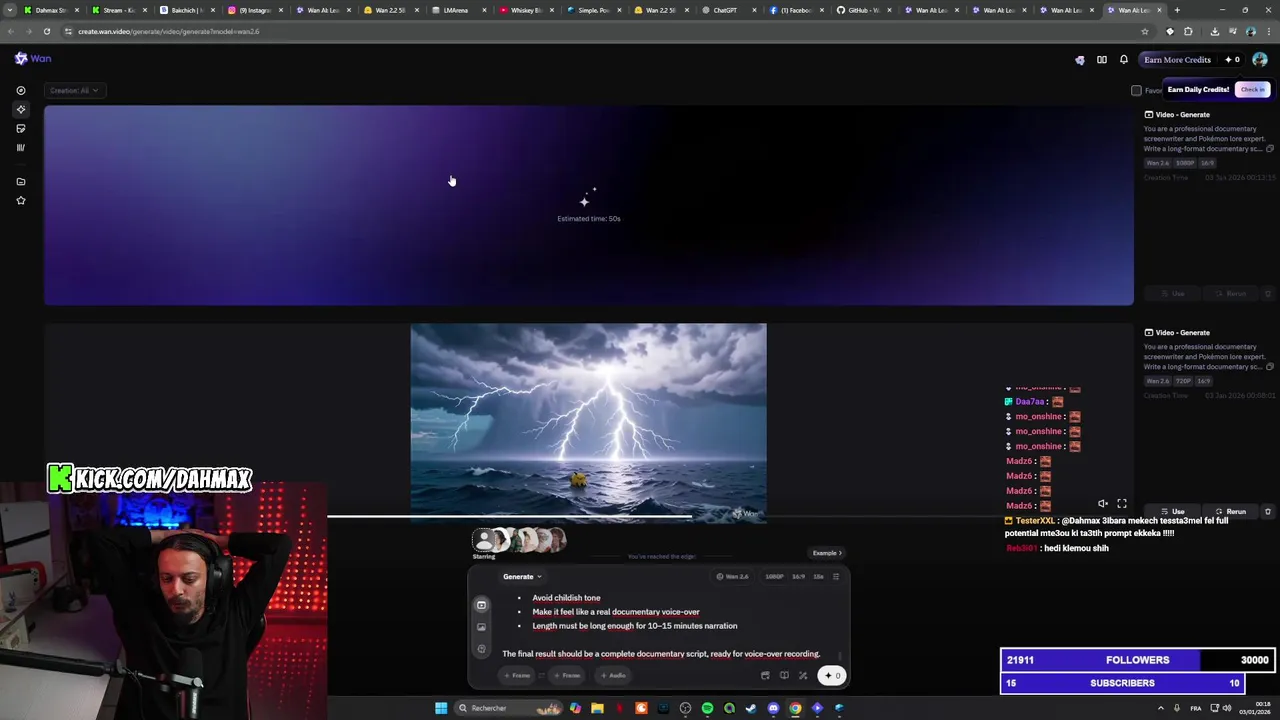
Task: Click the colorful gem icon in header
Action: [x=1079, y=60]
